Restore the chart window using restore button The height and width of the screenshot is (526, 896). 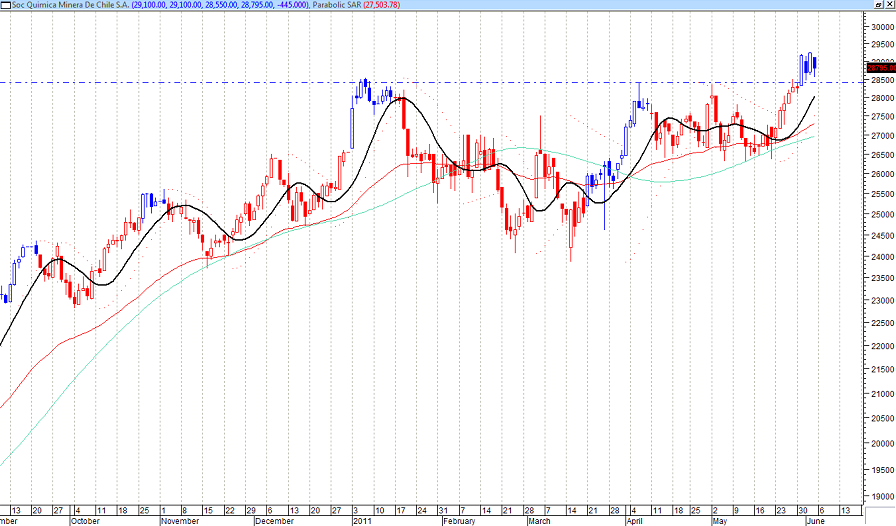coord(879,5)
